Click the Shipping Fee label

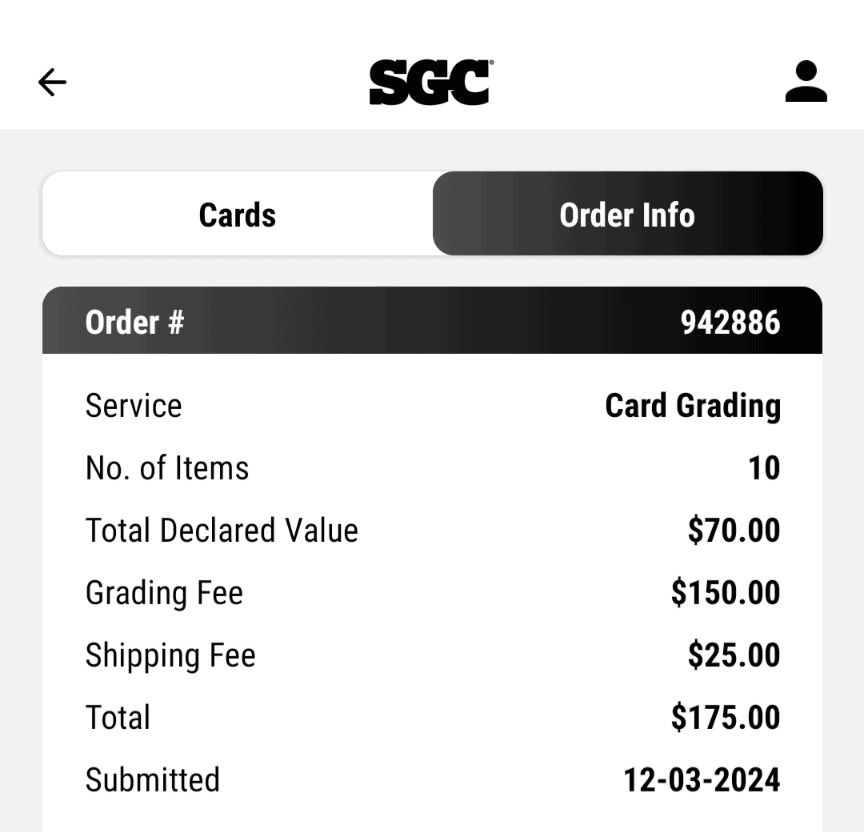click(x=171, y=655)
